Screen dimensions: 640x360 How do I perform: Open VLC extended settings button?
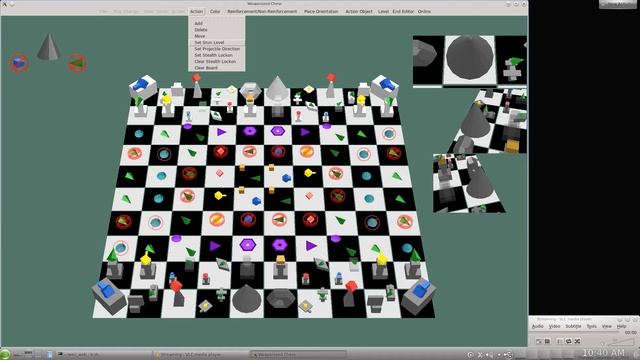click(547, 341)
